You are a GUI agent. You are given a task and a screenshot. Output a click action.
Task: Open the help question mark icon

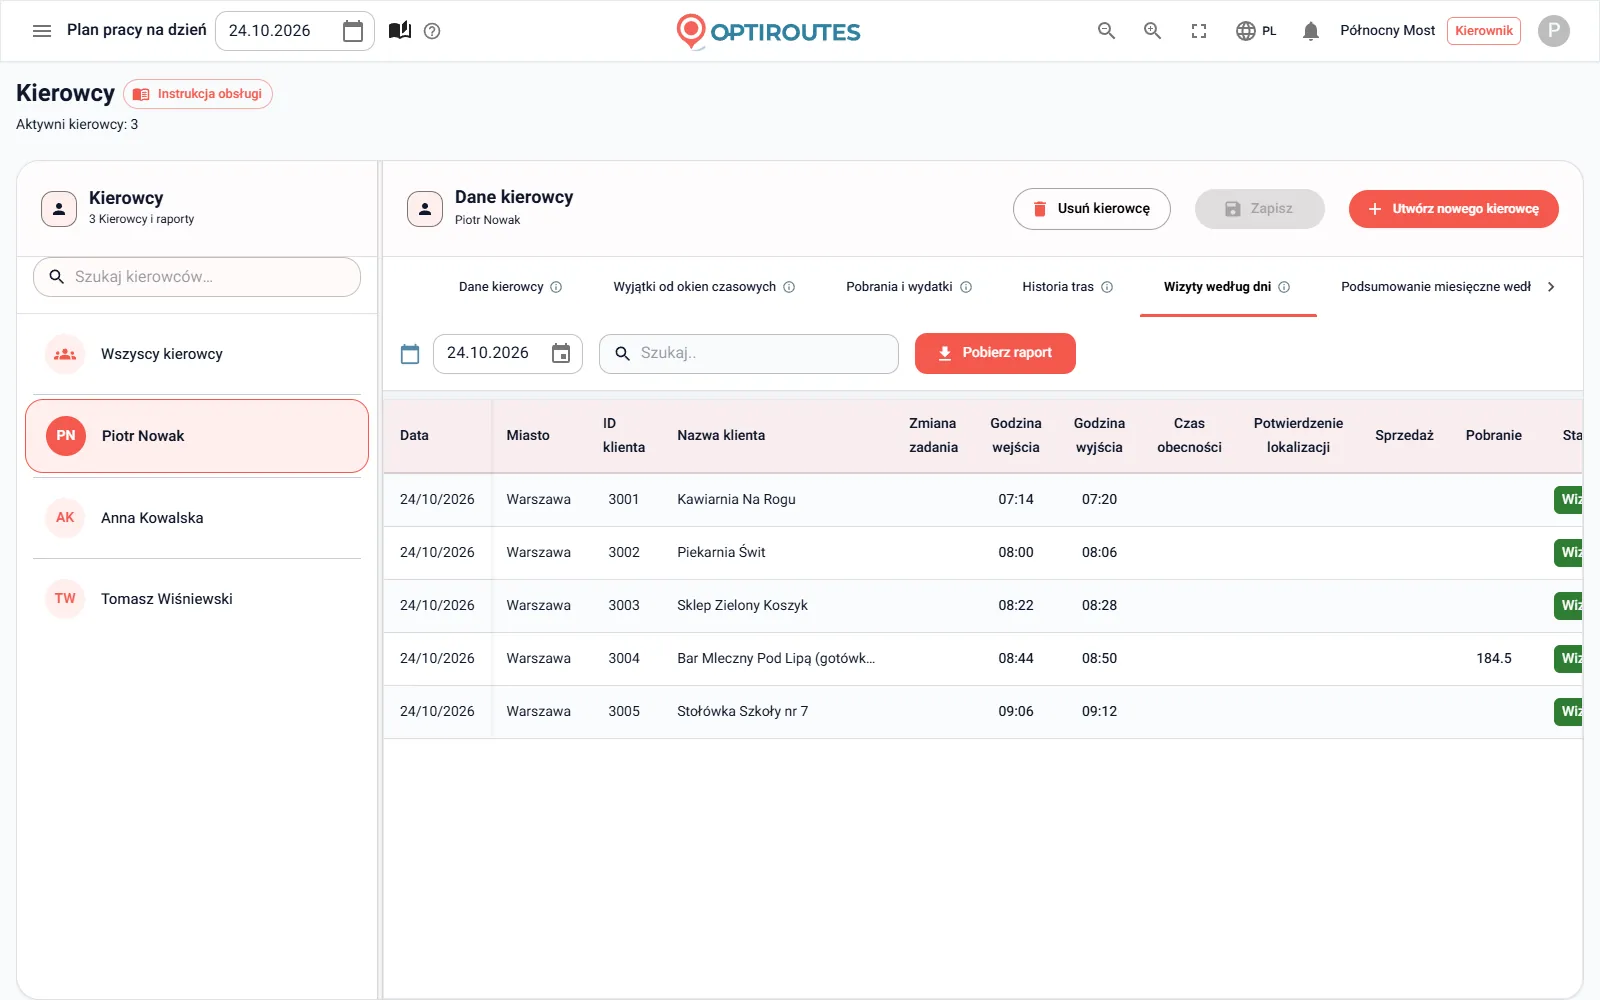tap(432, 31)
